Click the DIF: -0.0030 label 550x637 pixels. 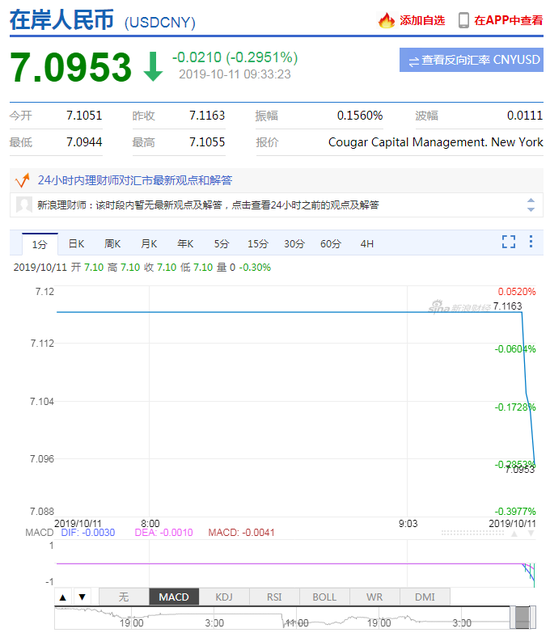coord(88,533)
